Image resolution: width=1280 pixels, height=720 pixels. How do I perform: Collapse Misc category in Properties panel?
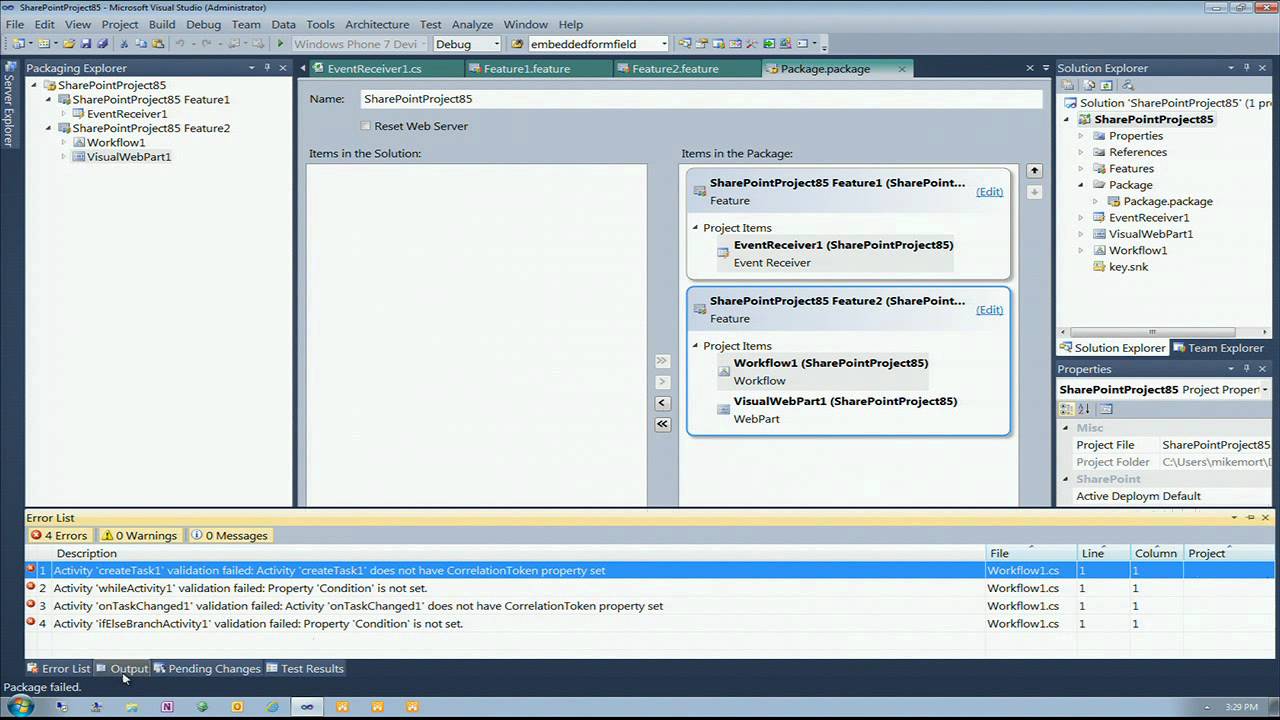[1066, 428]
